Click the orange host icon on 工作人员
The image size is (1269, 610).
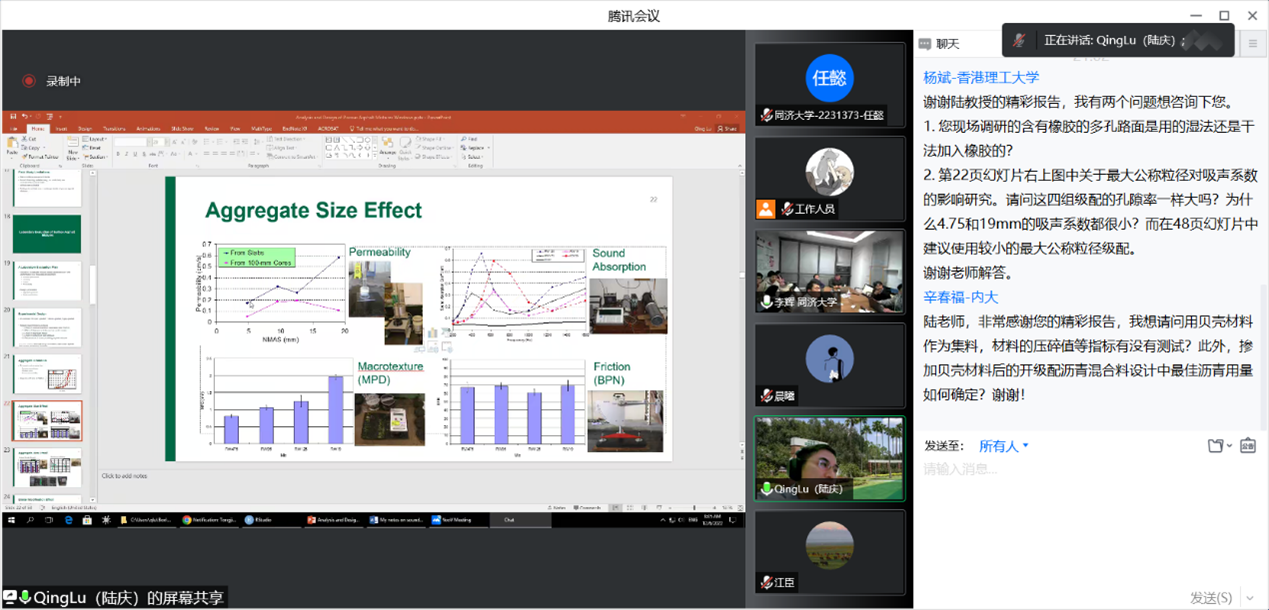coord(766,209)
